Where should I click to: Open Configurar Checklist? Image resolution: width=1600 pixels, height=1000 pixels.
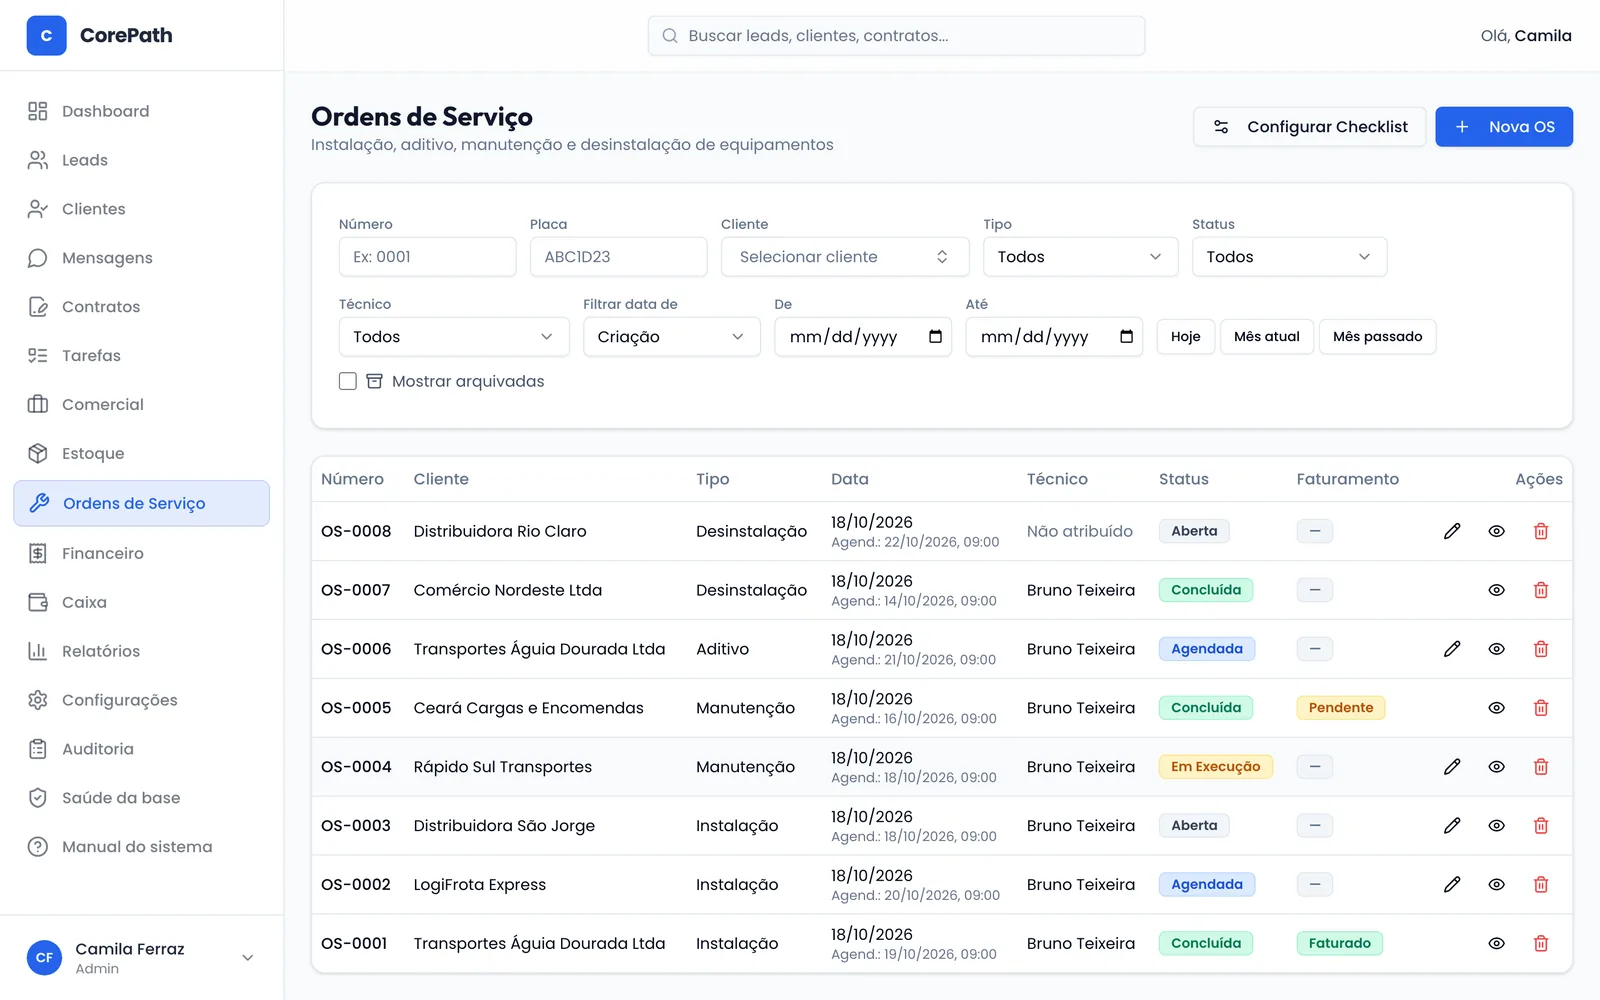pos(1310,127)
